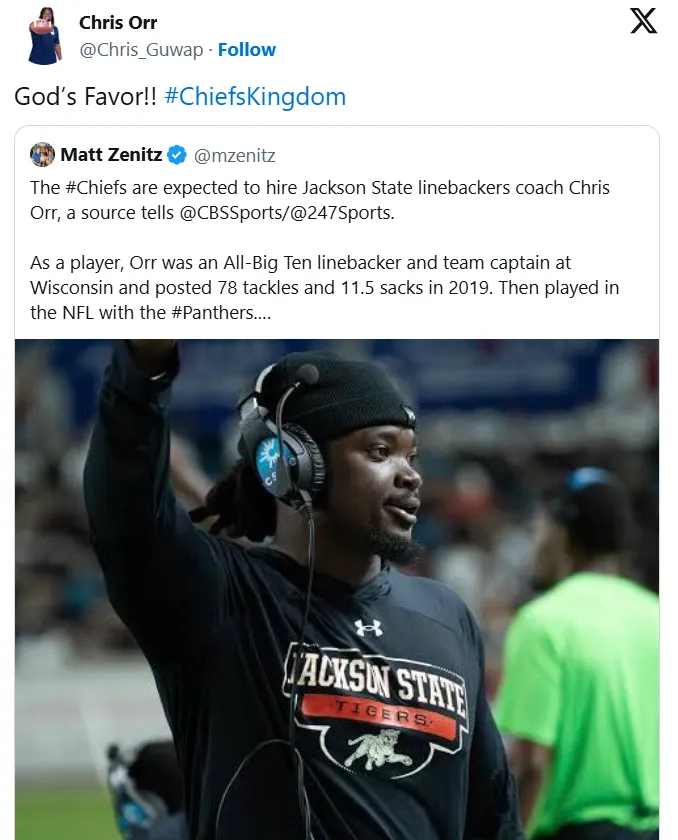Open the Chris Orr display name
This screenshot has height=840, width=678.
(118, 22)
